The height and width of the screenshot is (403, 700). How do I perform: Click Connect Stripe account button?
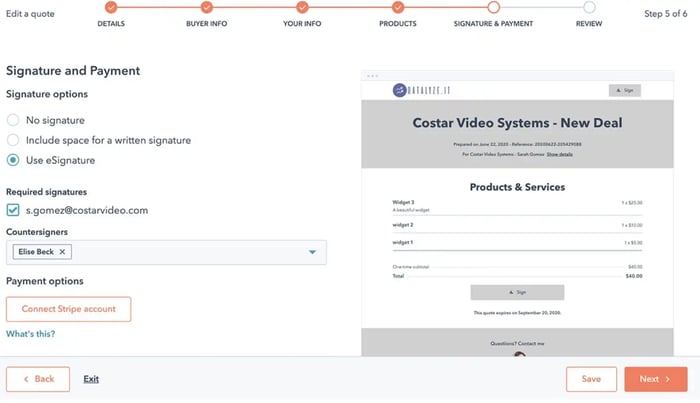coord(68,309)
